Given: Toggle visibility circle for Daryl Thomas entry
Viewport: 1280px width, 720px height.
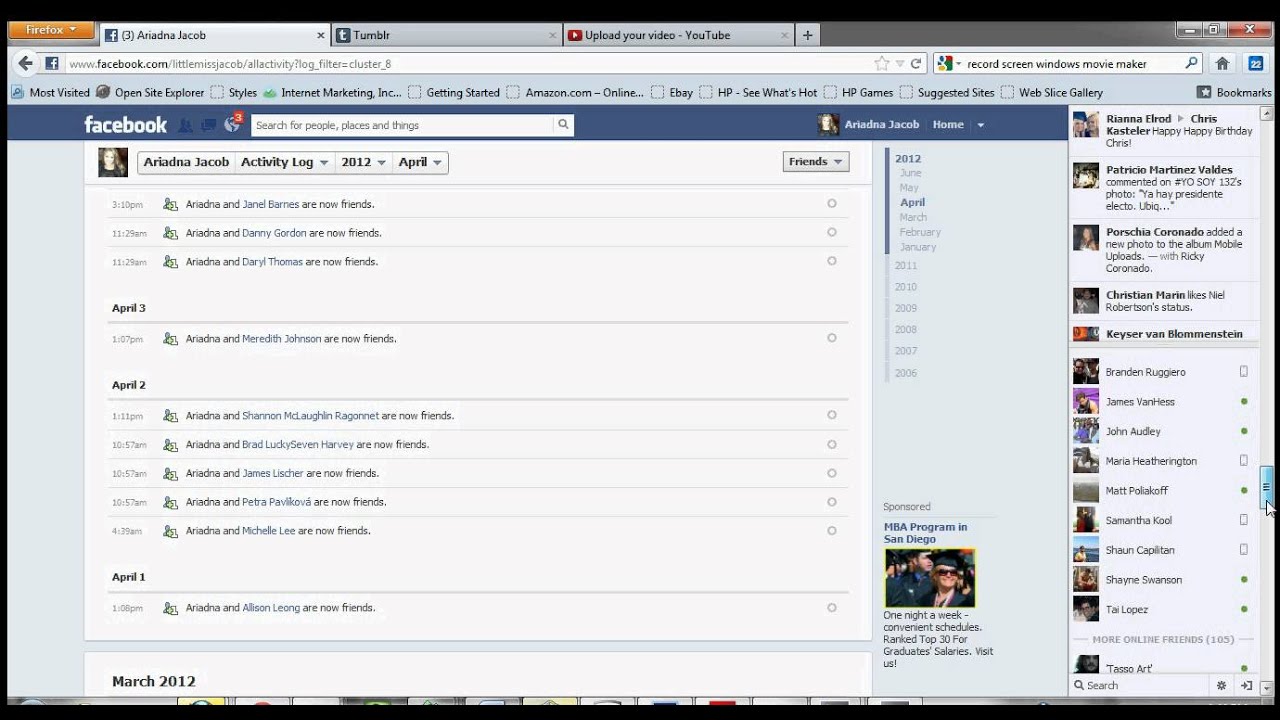Looking at the screenshot, I should (x=831, y=261).
